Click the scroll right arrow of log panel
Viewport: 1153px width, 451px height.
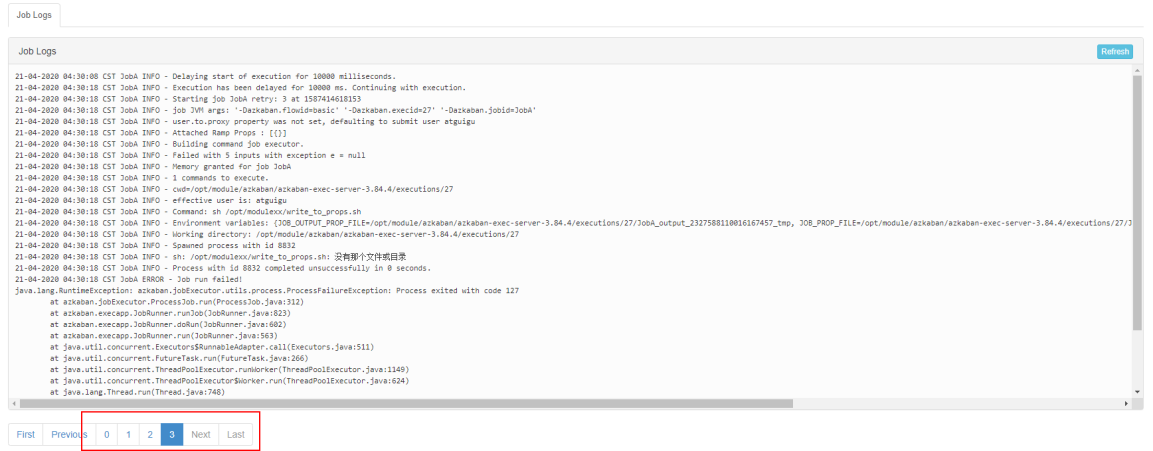point(1127,403)
